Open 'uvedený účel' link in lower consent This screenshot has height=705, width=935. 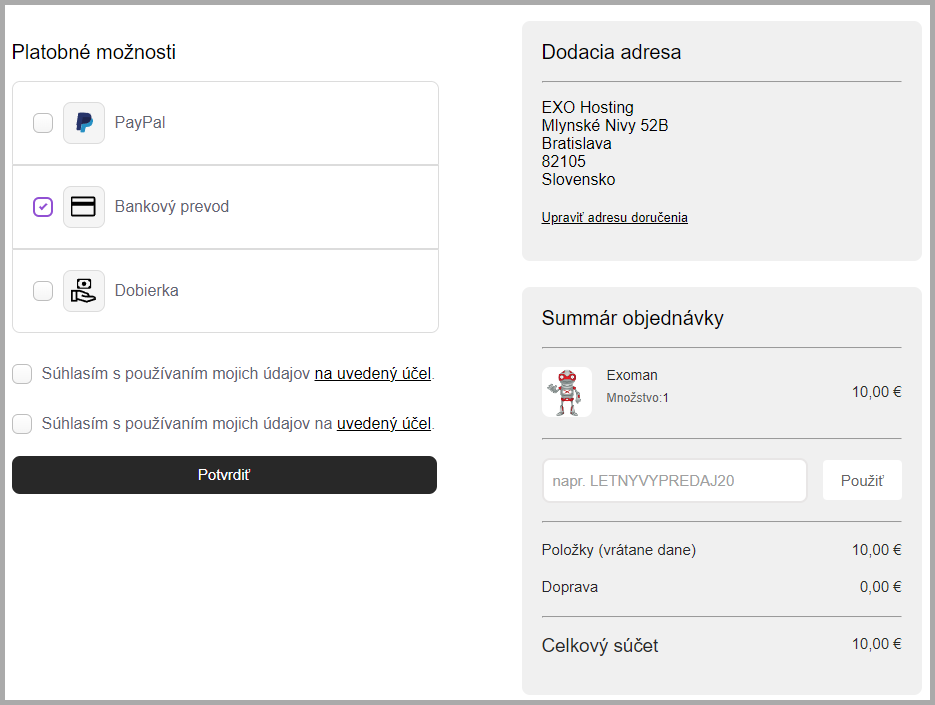[383, 424]
